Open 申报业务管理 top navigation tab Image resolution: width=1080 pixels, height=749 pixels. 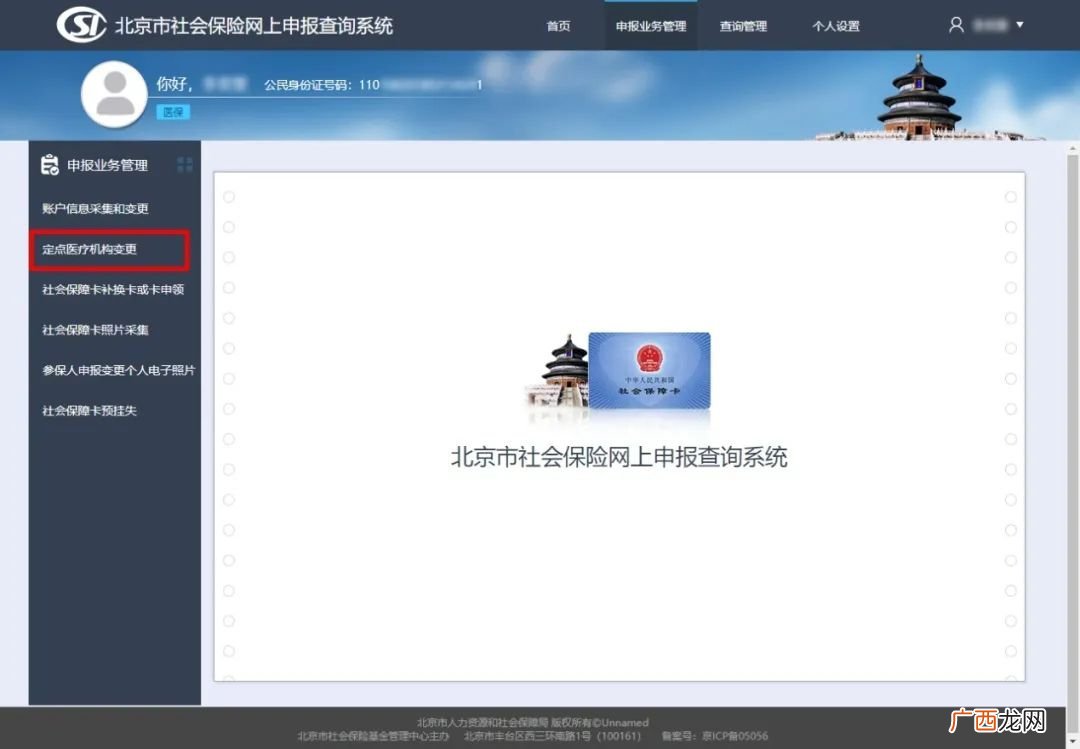coord(651,26)
